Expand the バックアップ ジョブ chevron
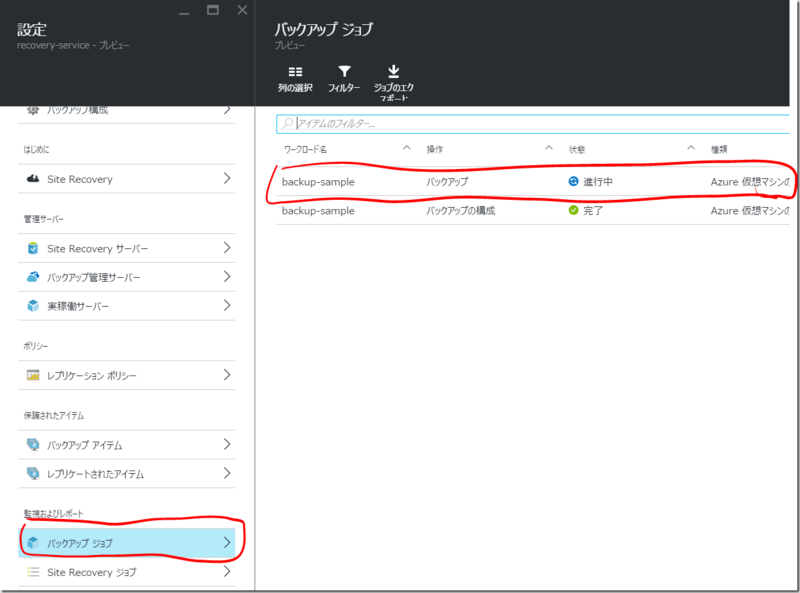Screen dimensions: 800x593 coord(227,542)
